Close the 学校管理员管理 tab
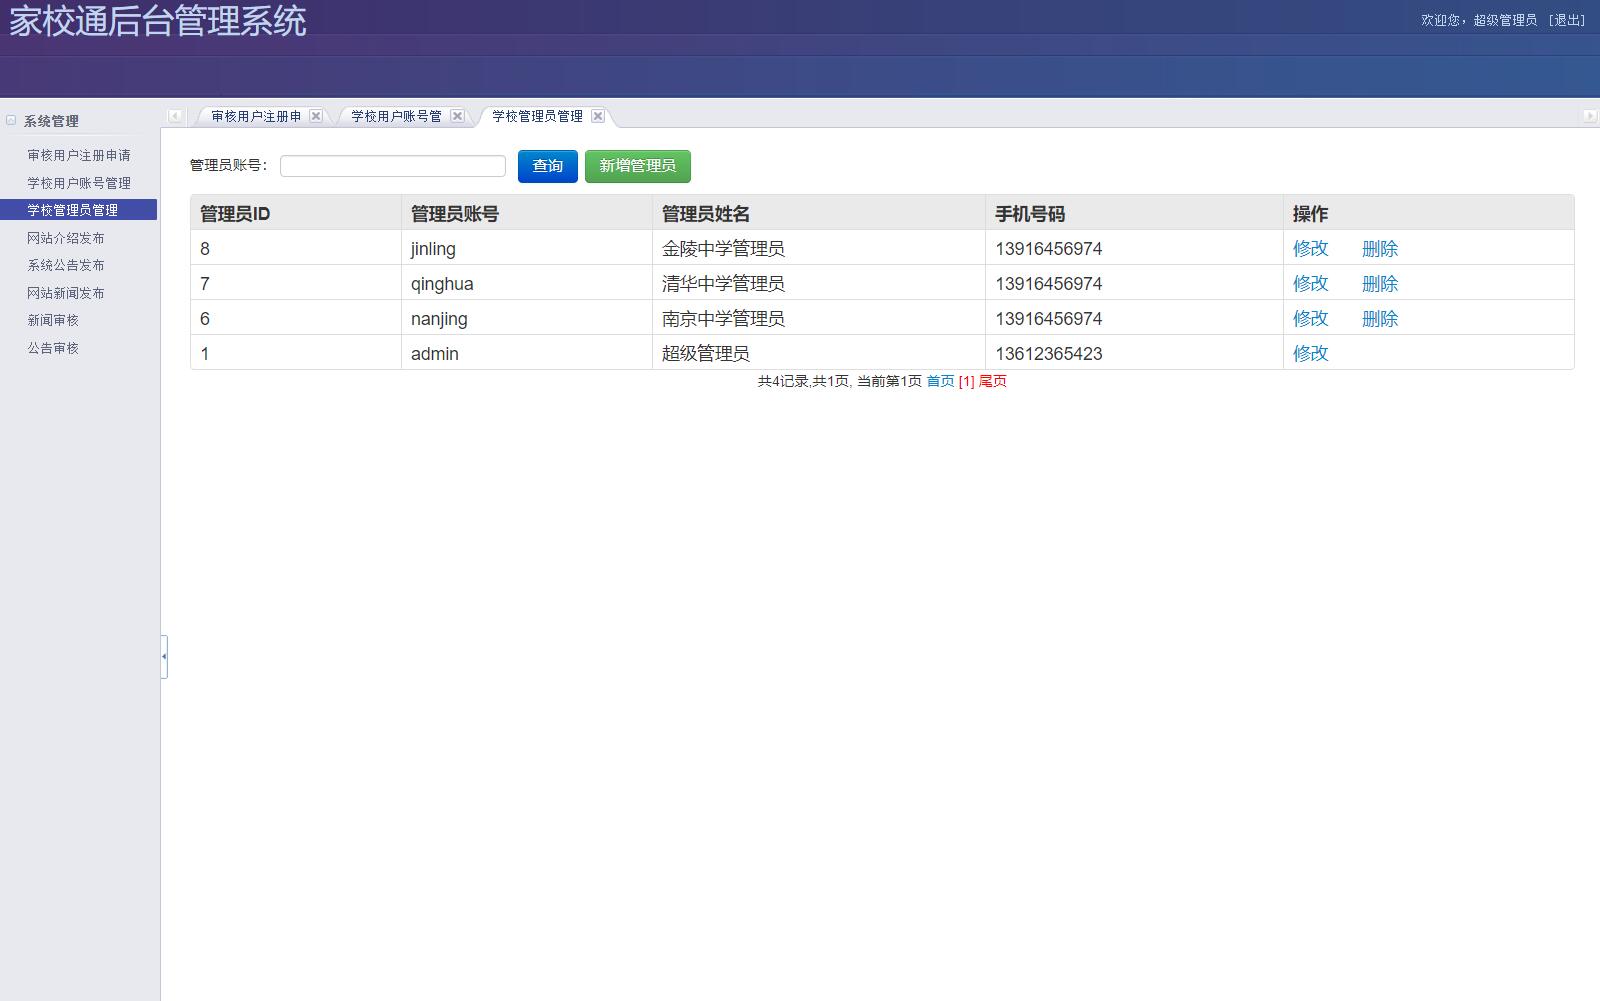The height and width of the screenshot is (1001, 1600). pyautogui.click(x=598, y=116)
